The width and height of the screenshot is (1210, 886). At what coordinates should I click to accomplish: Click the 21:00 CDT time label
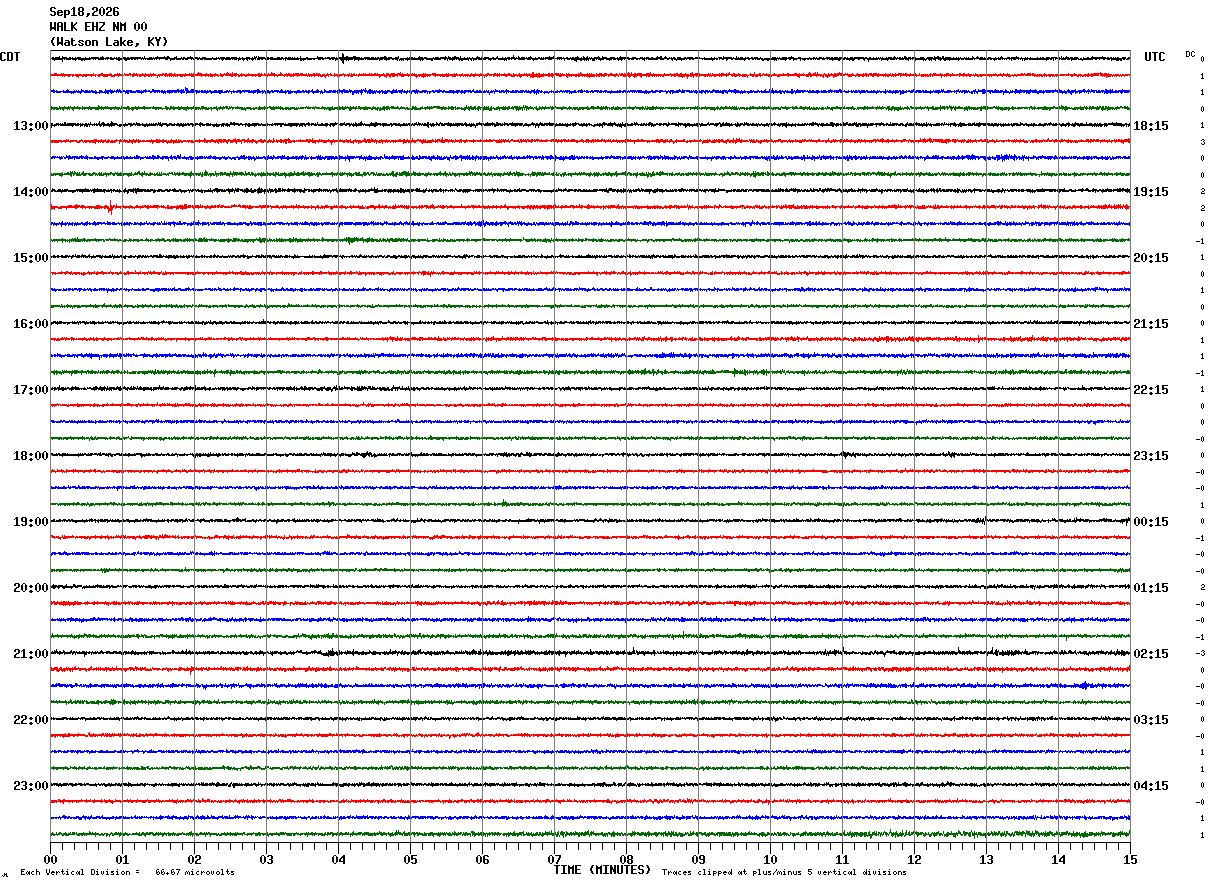tap(30, 654)
